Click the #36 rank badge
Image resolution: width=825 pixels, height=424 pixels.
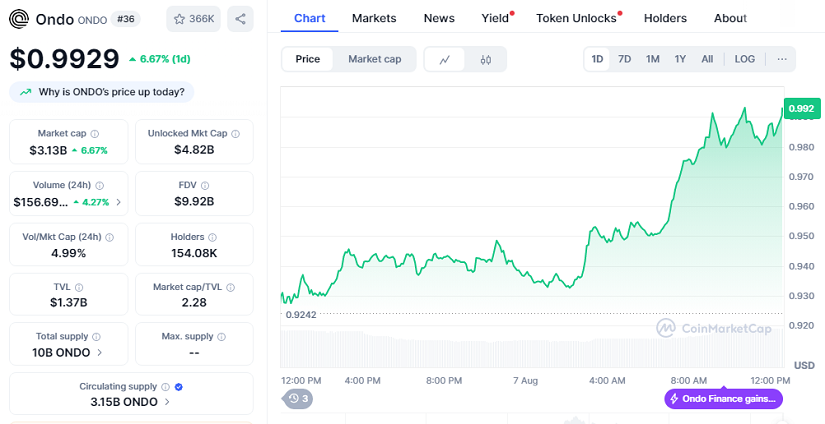pos(125,19)
